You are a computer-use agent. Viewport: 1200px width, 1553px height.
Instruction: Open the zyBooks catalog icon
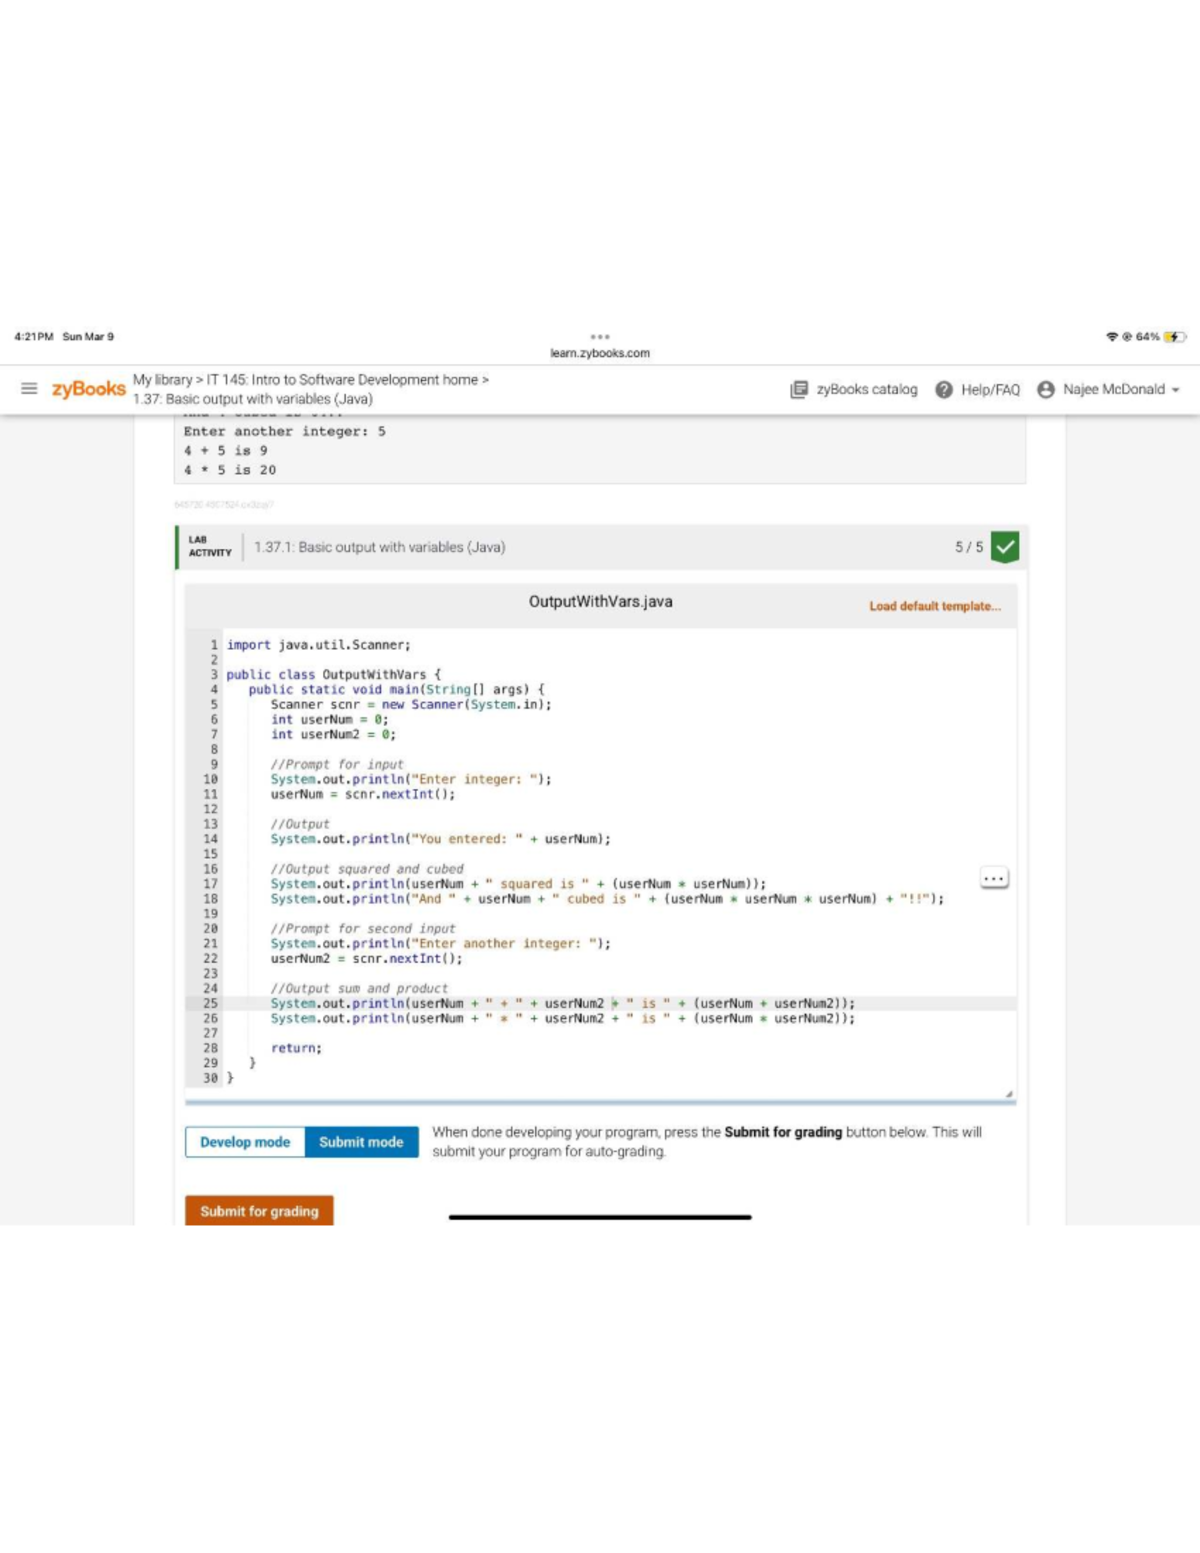tap(799, 390)
